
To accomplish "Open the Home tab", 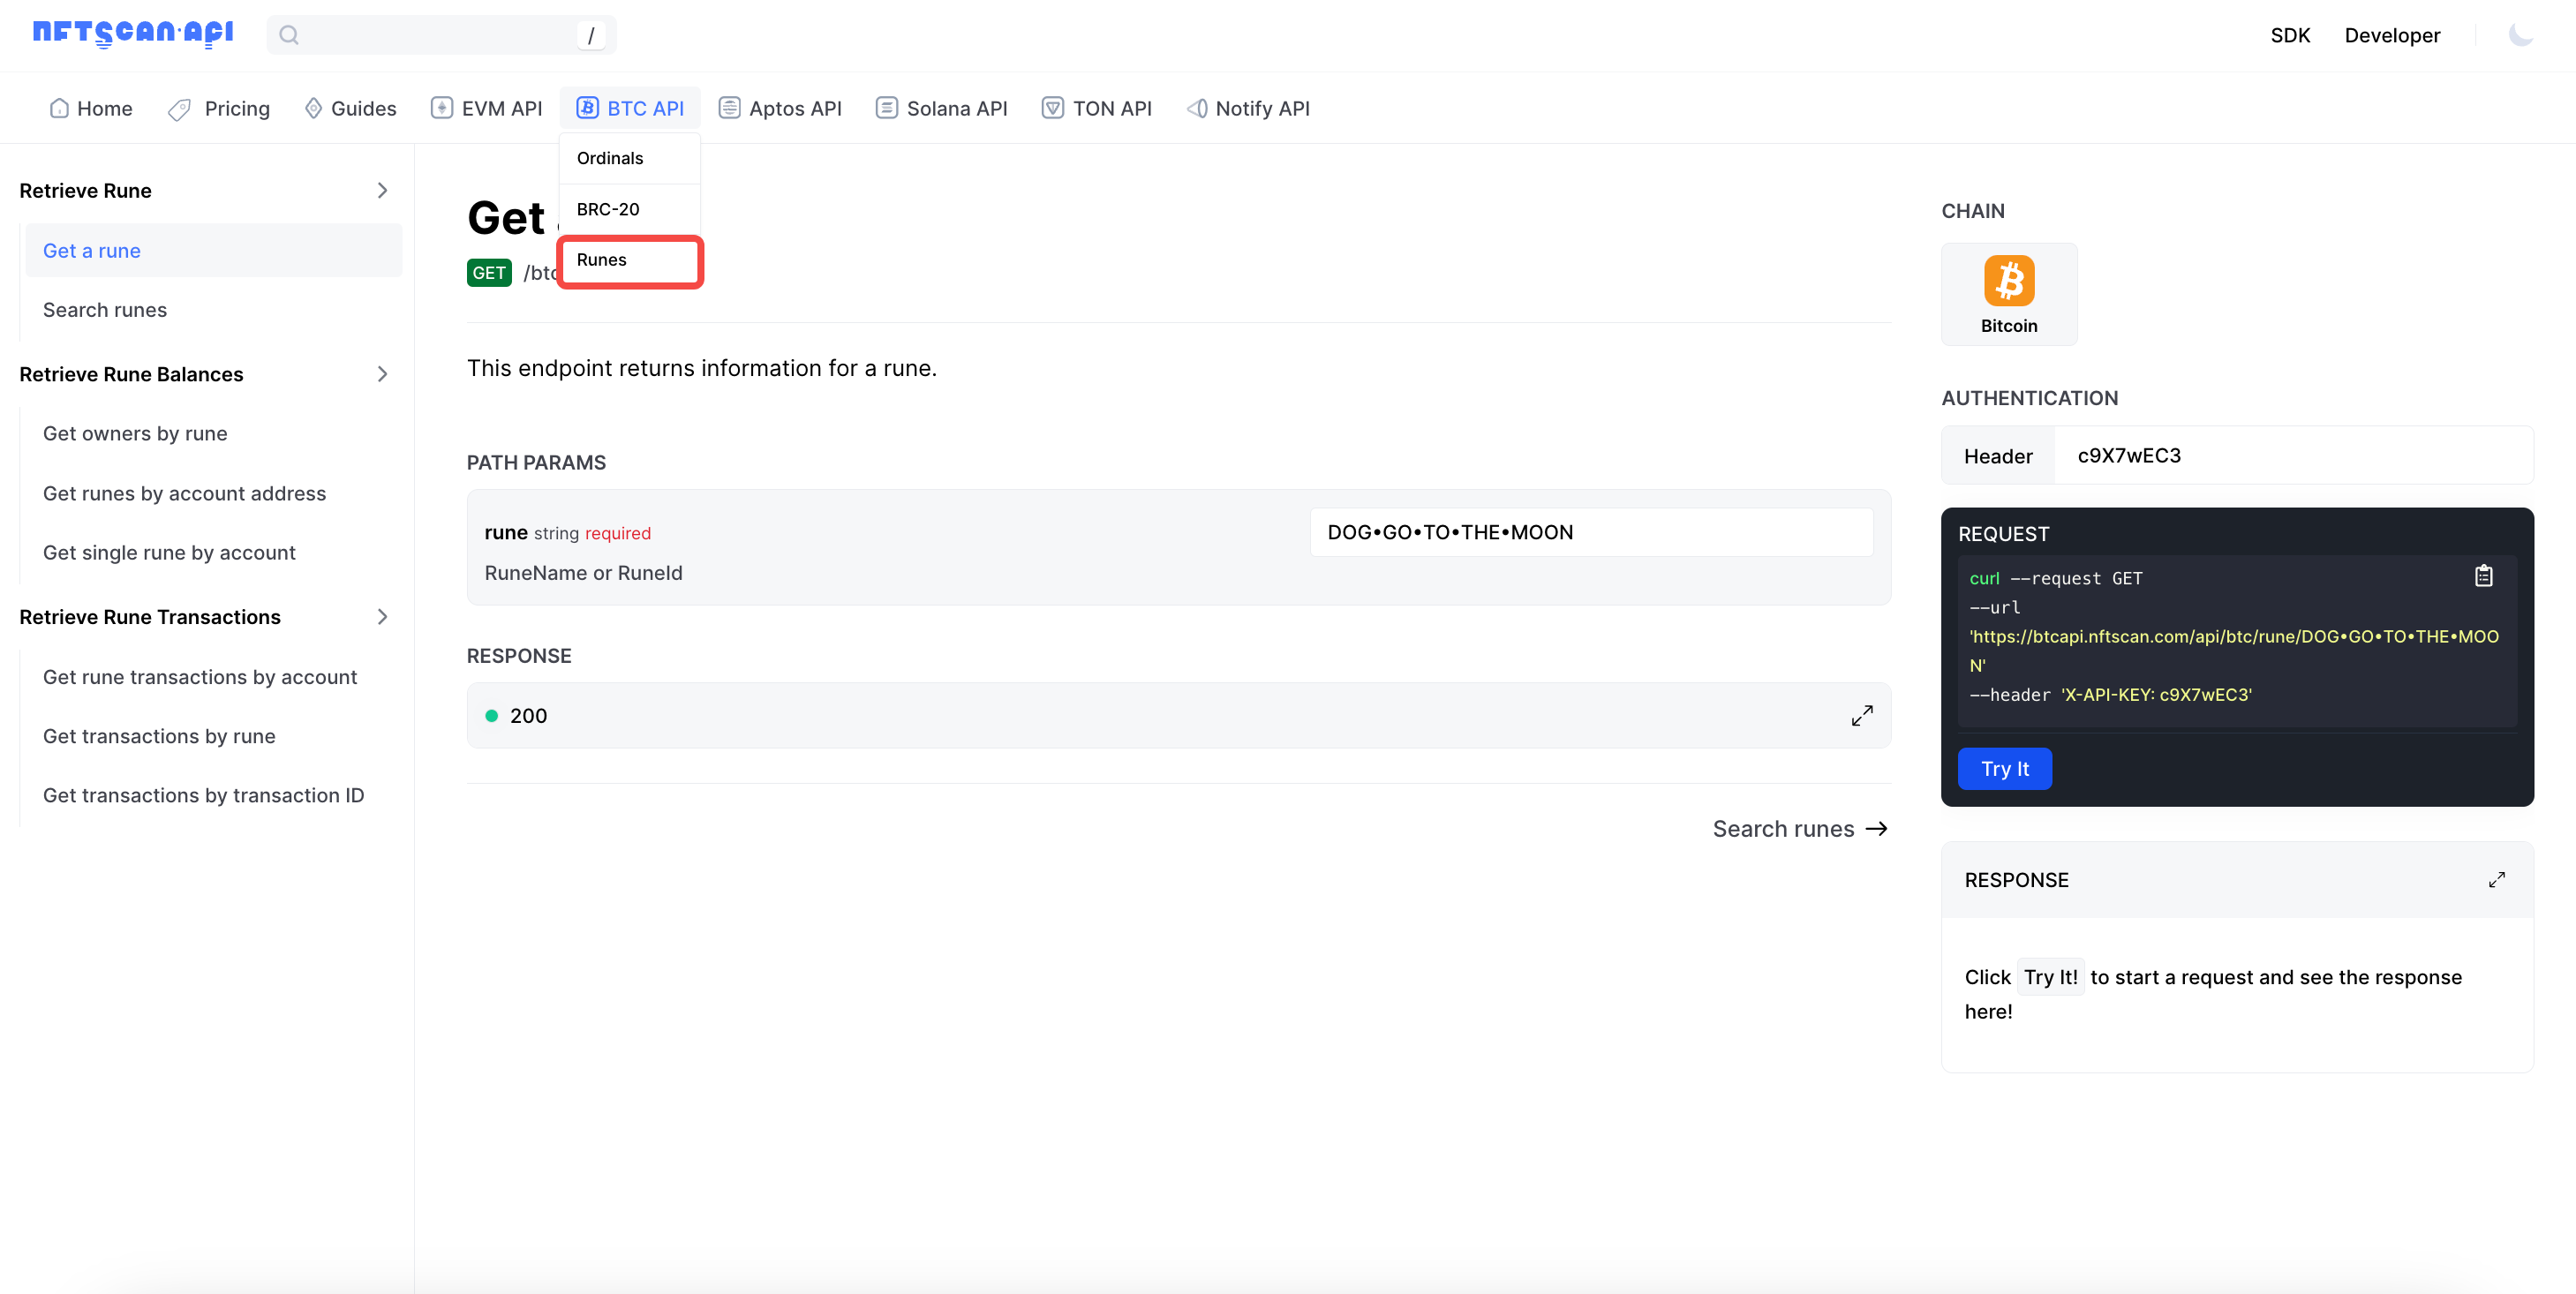I will tap(91, 108).
